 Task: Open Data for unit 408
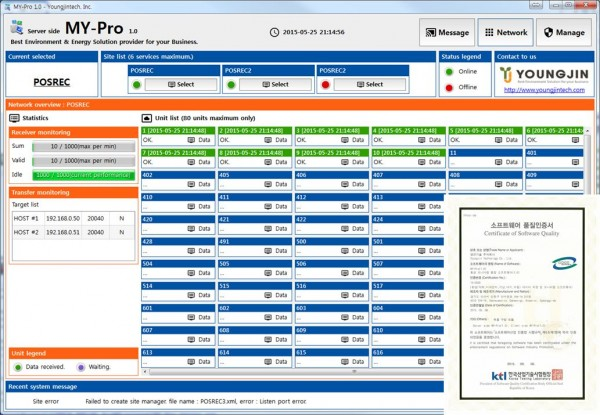tap(506, 184)
